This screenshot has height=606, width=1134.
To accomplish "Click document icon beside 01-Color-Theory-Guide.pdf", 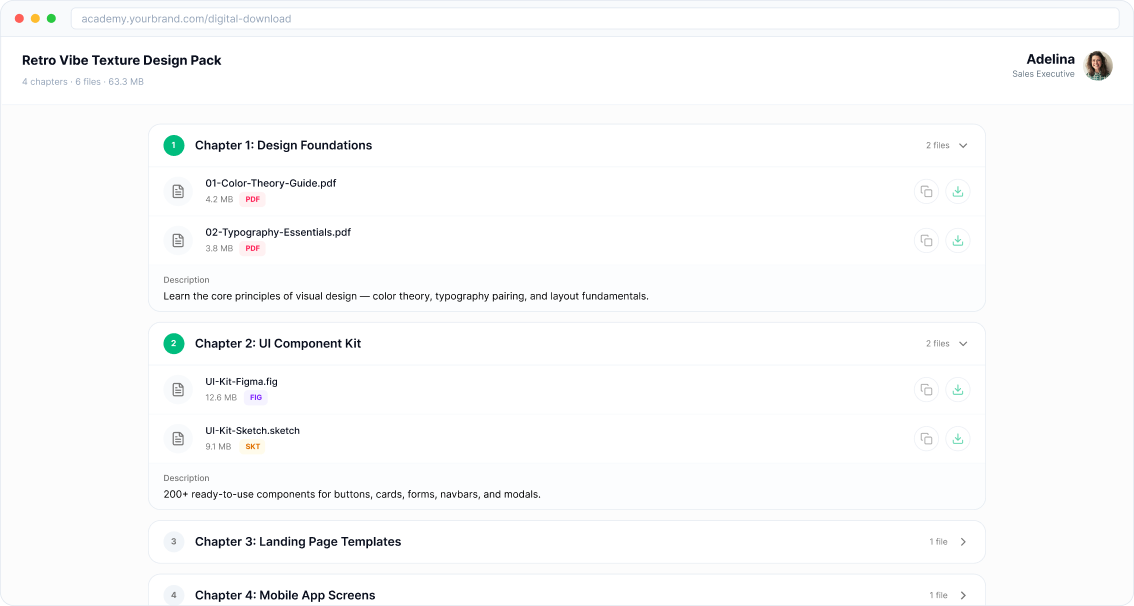I will [178, 191].
